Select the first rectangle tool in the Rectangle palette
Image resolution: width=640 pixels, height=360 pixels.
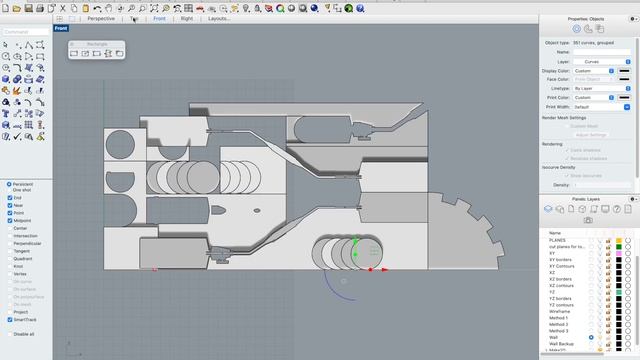pos(74,53)
